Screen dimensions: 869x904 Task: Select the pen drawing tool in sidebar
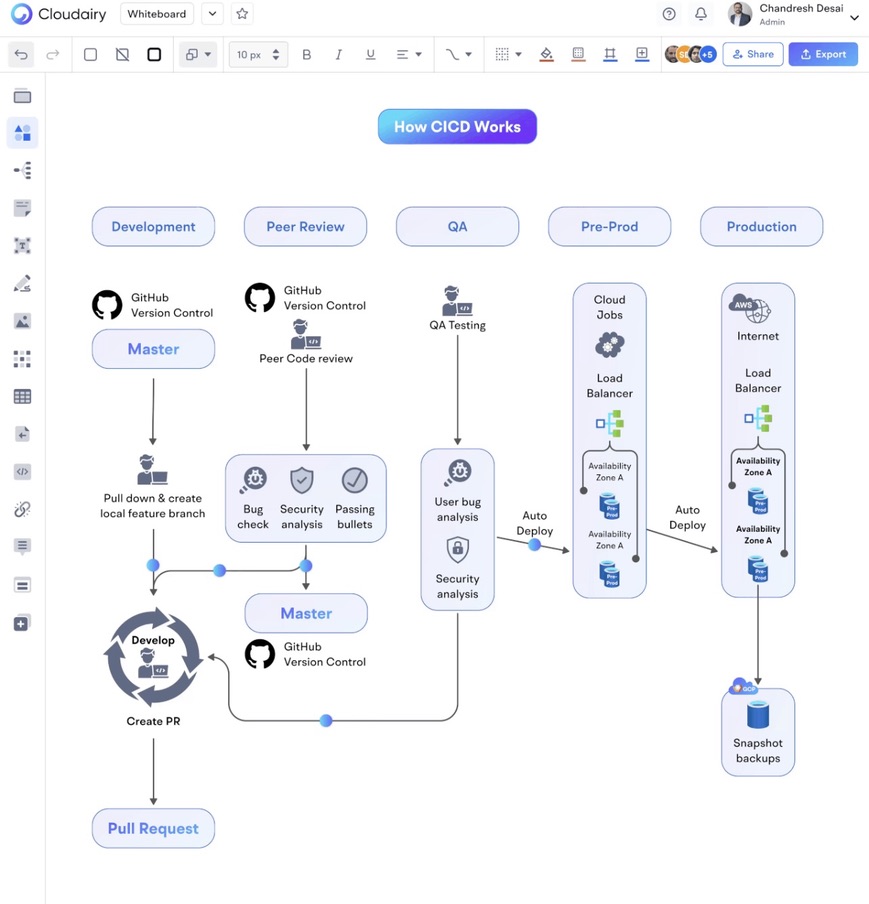(22, 284)
